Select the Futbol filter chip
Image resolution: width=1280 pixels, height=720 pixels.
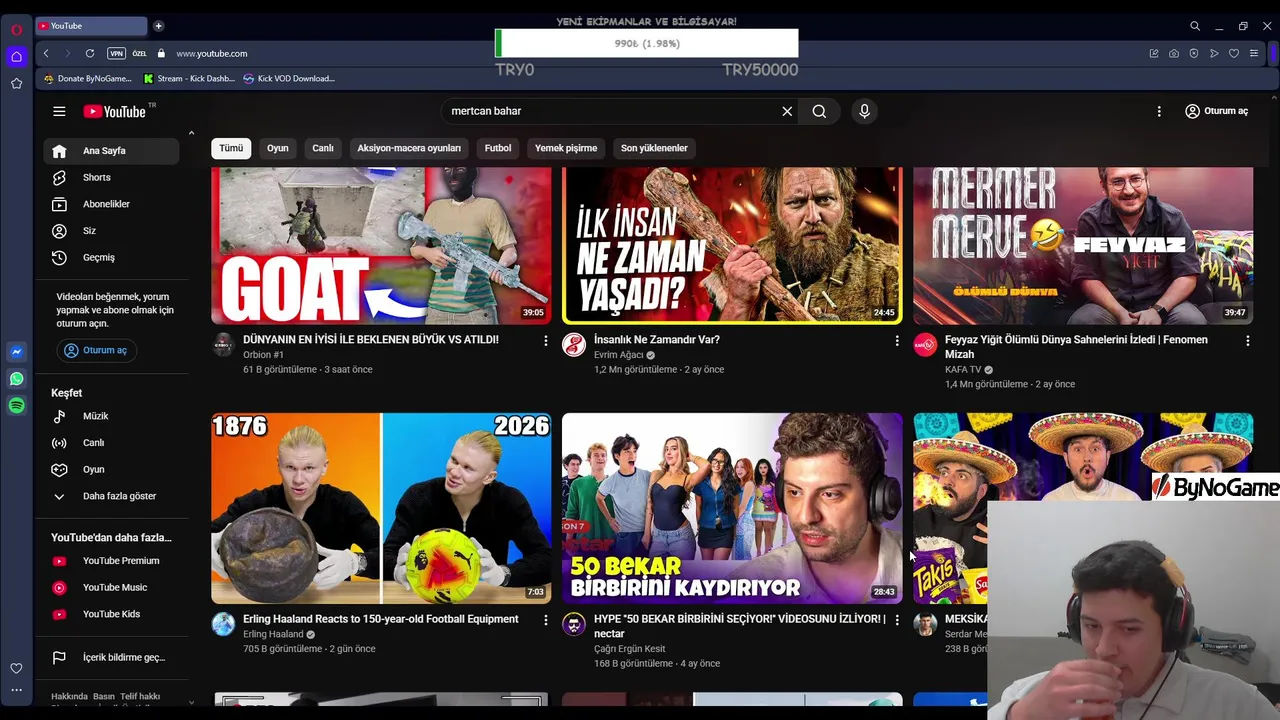(498, 148)
